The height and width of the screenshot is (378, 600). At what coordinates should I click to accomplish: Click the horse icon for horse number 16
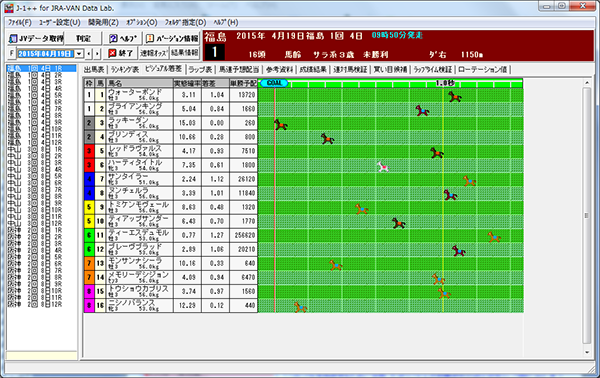coord(300,307)
